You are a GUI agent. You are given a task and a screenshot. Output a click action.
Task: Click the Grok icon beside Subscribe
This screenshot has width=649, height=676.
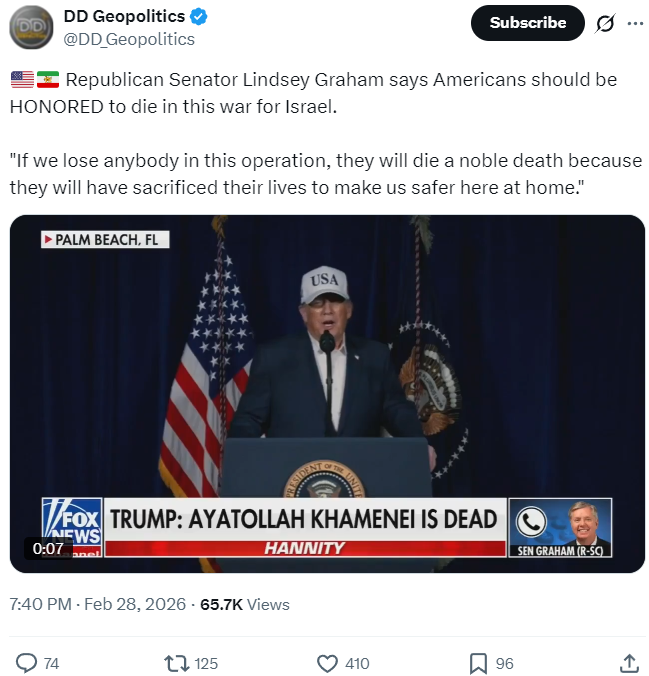tap(604, 24)
